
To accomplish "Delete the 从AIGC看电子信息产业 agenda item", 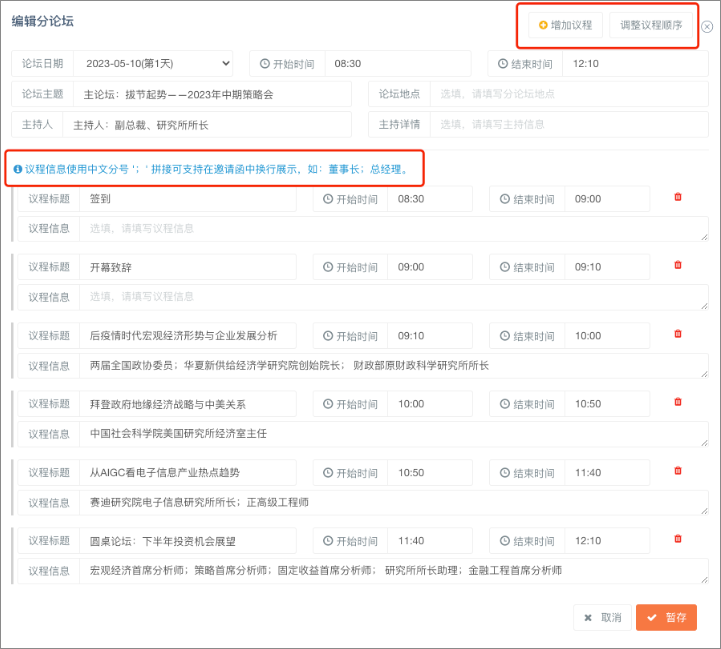I will pos(678,471).
